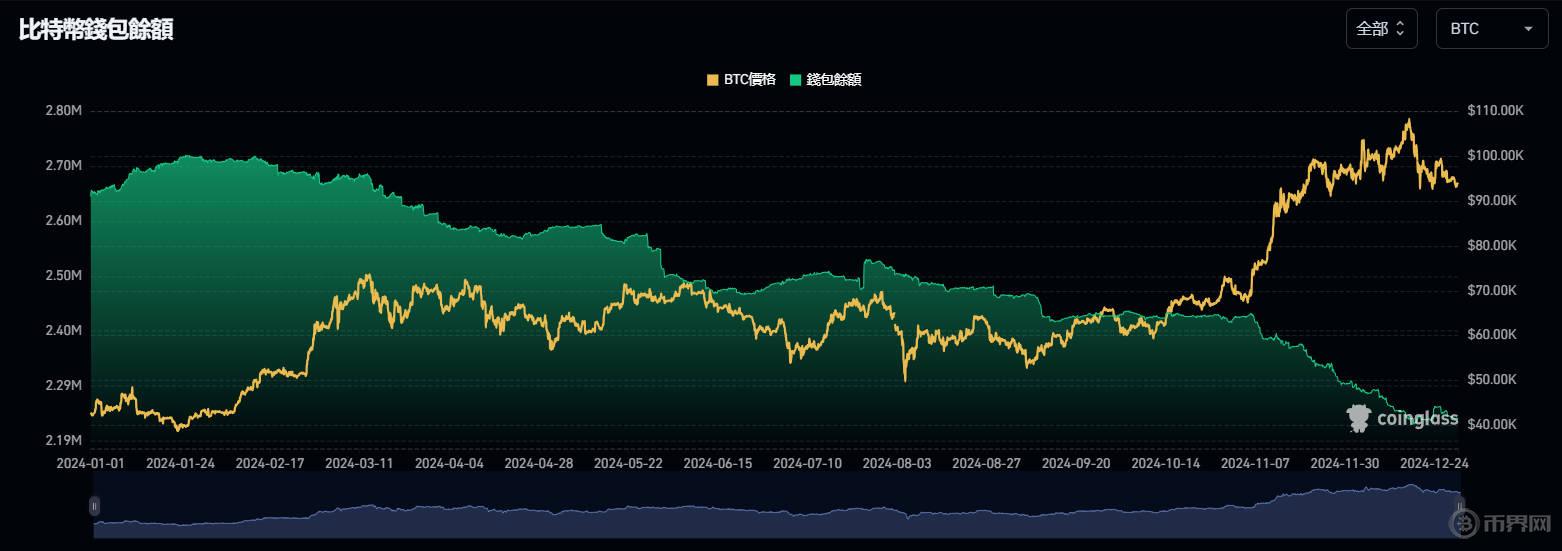Click the $50.00K right axis label
Viewport: 1562px width, 551px height.
[1492, 379]
